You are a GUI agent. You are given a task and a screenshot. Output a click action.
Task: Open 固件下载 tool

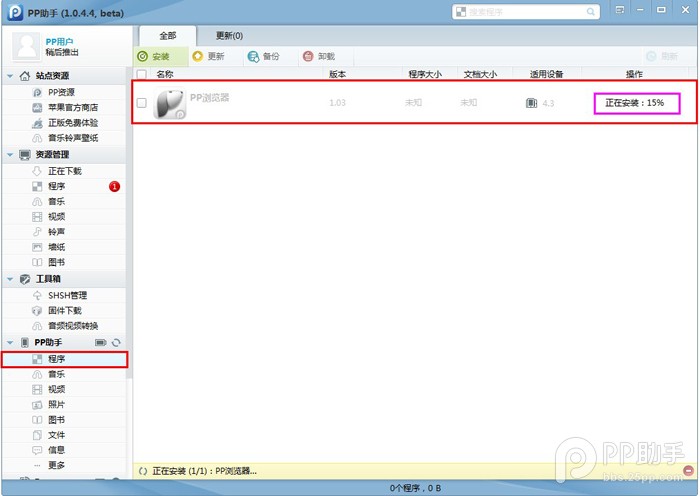[64, 310]
